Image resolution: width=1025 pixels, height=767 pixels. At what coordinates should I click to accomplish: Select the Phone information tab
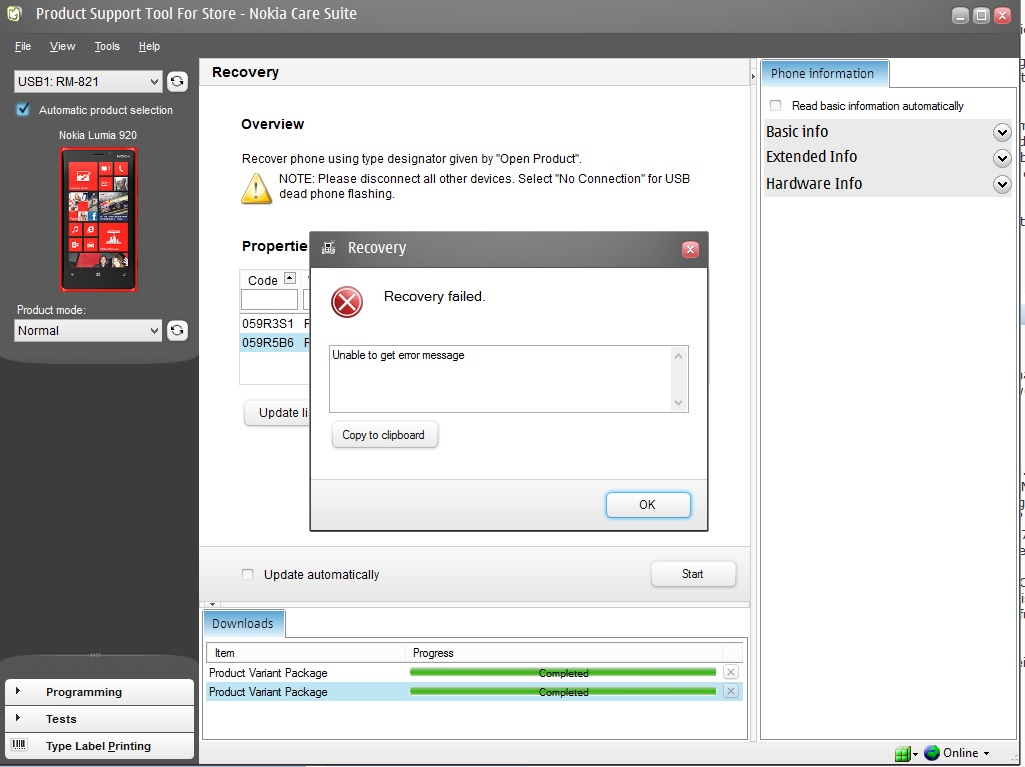[823, 74]
